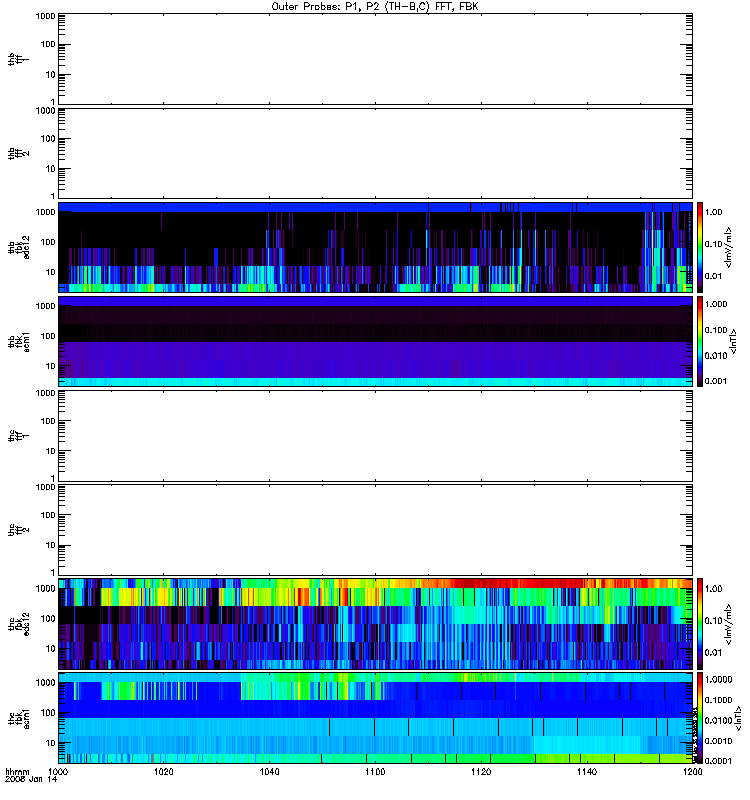
Task: Click the '1200' time tick label
Action: tap(692, 771)
